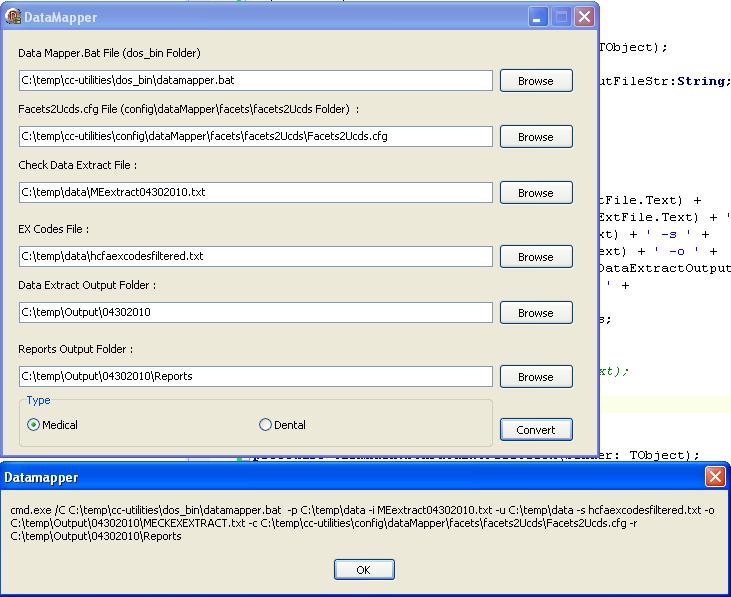Click the DataMapper app icon in title bar
731x597 pixels.
(13, 17)
